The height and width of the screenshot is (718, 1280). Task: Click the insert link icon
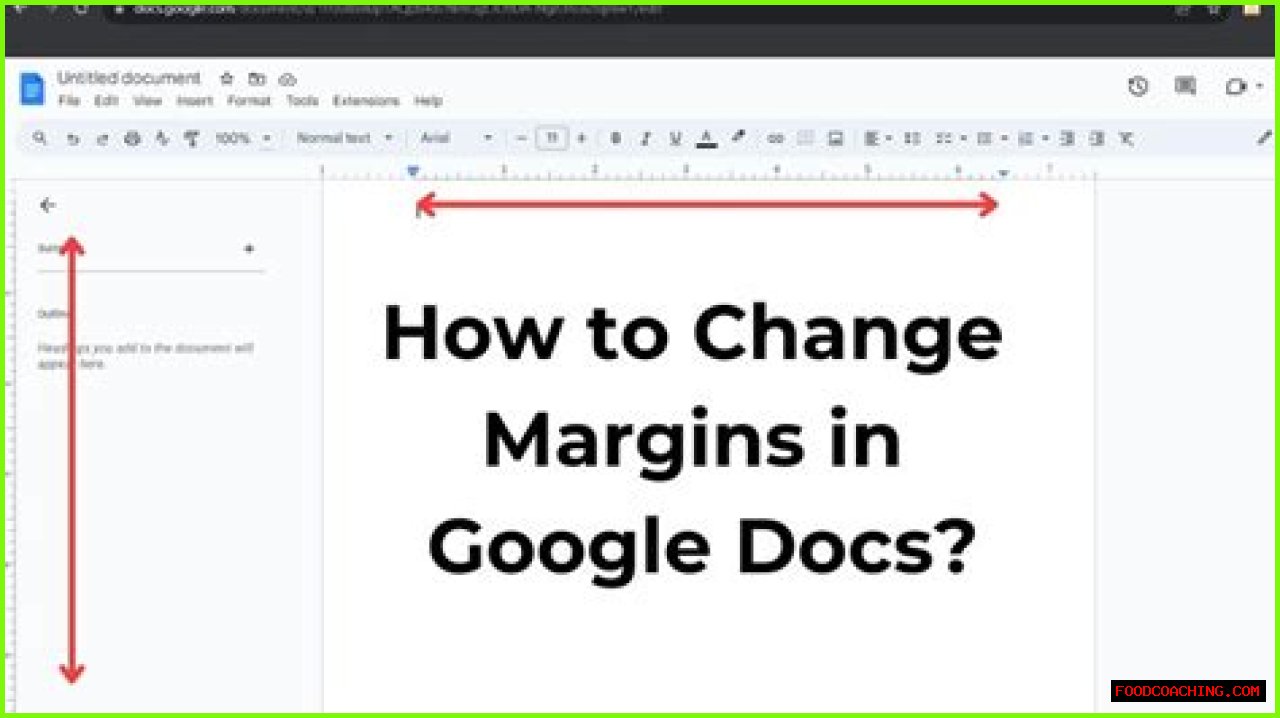click(x=775, y=139)
